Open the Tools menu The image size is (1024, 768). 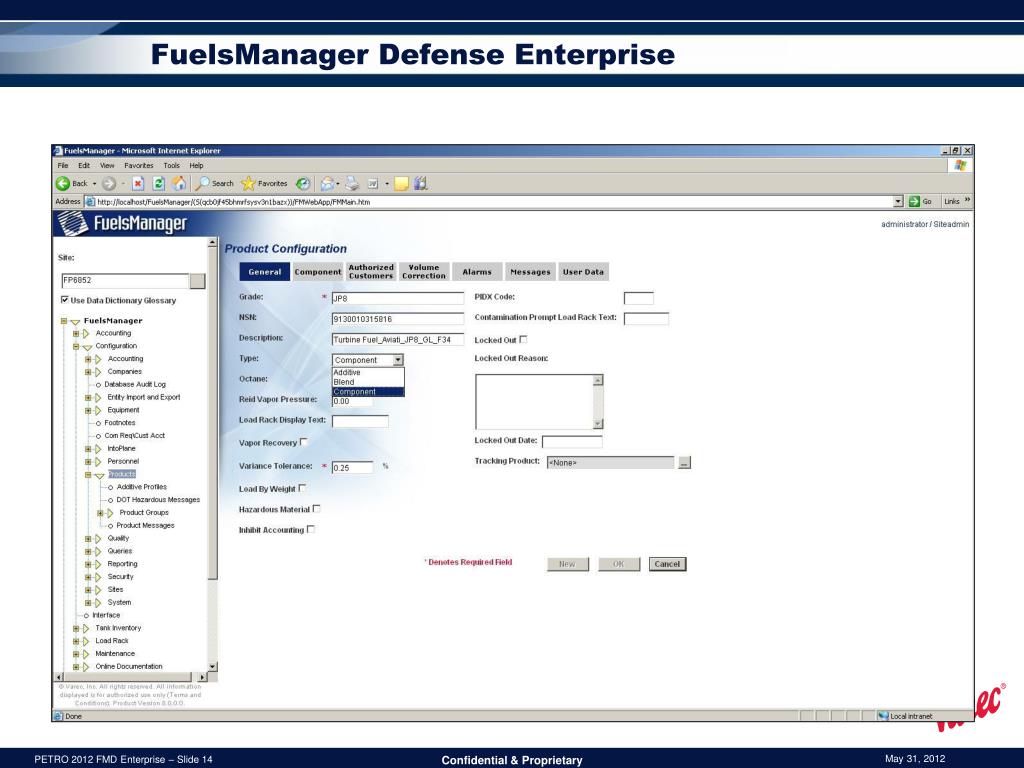(x=172, y=166)
